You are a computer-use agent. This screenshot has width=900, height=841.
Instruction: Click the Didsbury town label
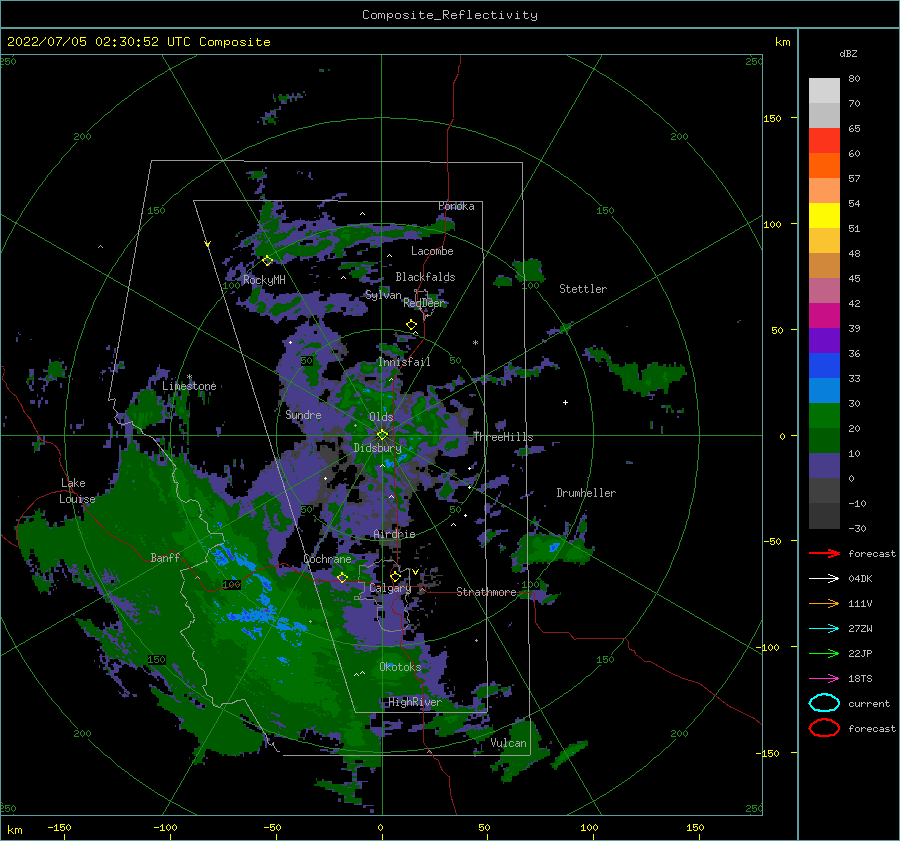point(378,448)
